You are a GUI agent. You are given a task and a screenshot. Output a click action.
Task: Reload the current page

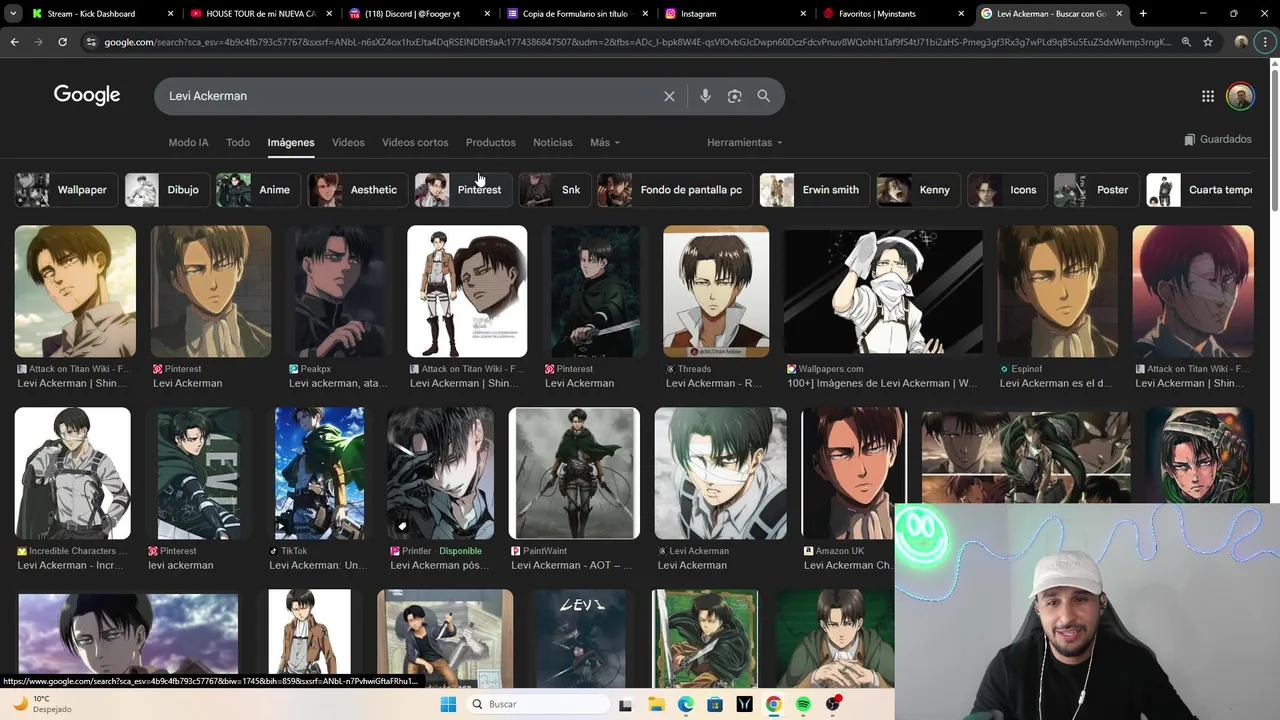(x=62, y=42)
